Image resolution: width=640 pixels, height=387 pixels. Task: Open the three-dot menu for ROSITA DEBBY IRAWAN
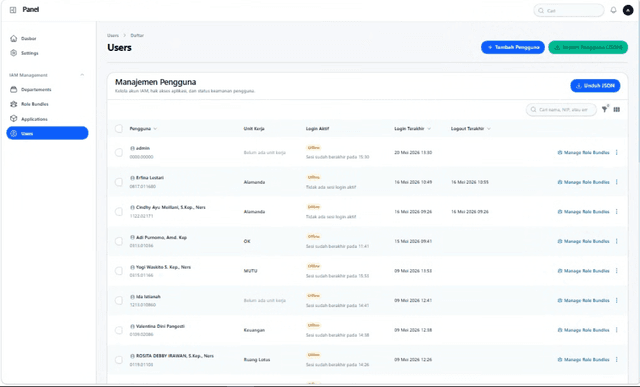pos(616,360)
